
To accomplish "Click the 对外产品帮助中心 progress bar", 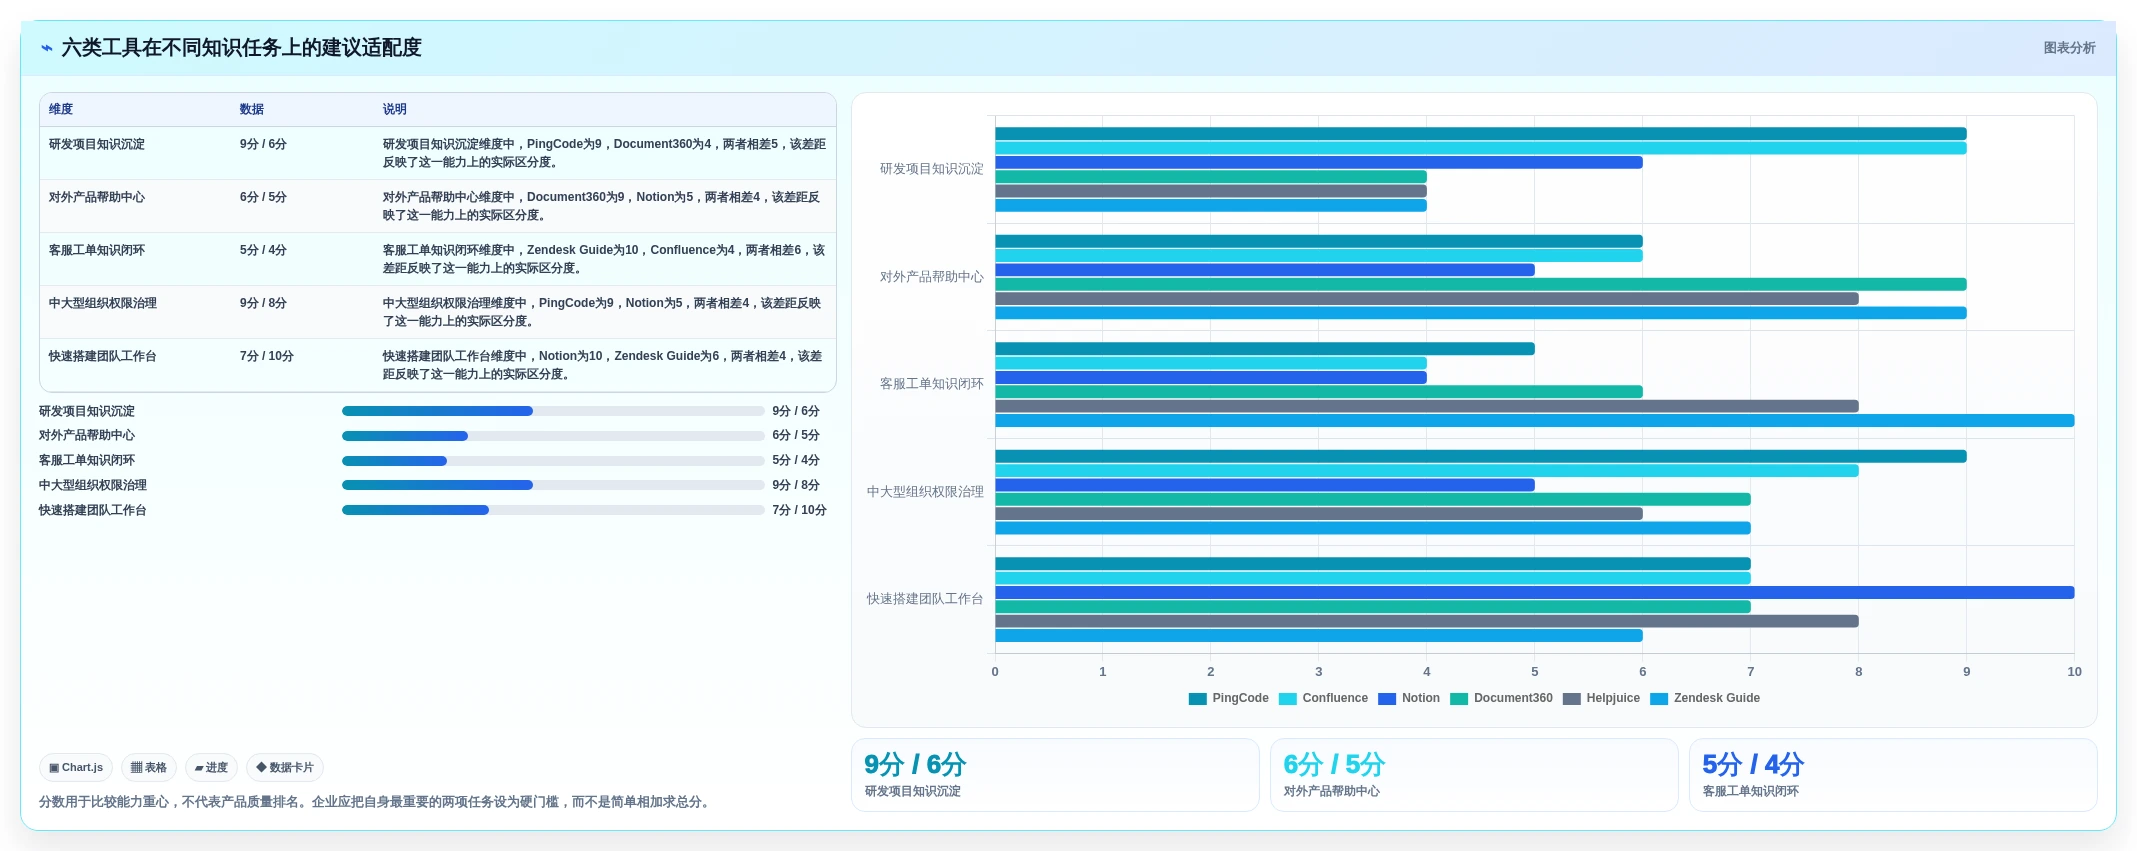I will tap(553, 436).
